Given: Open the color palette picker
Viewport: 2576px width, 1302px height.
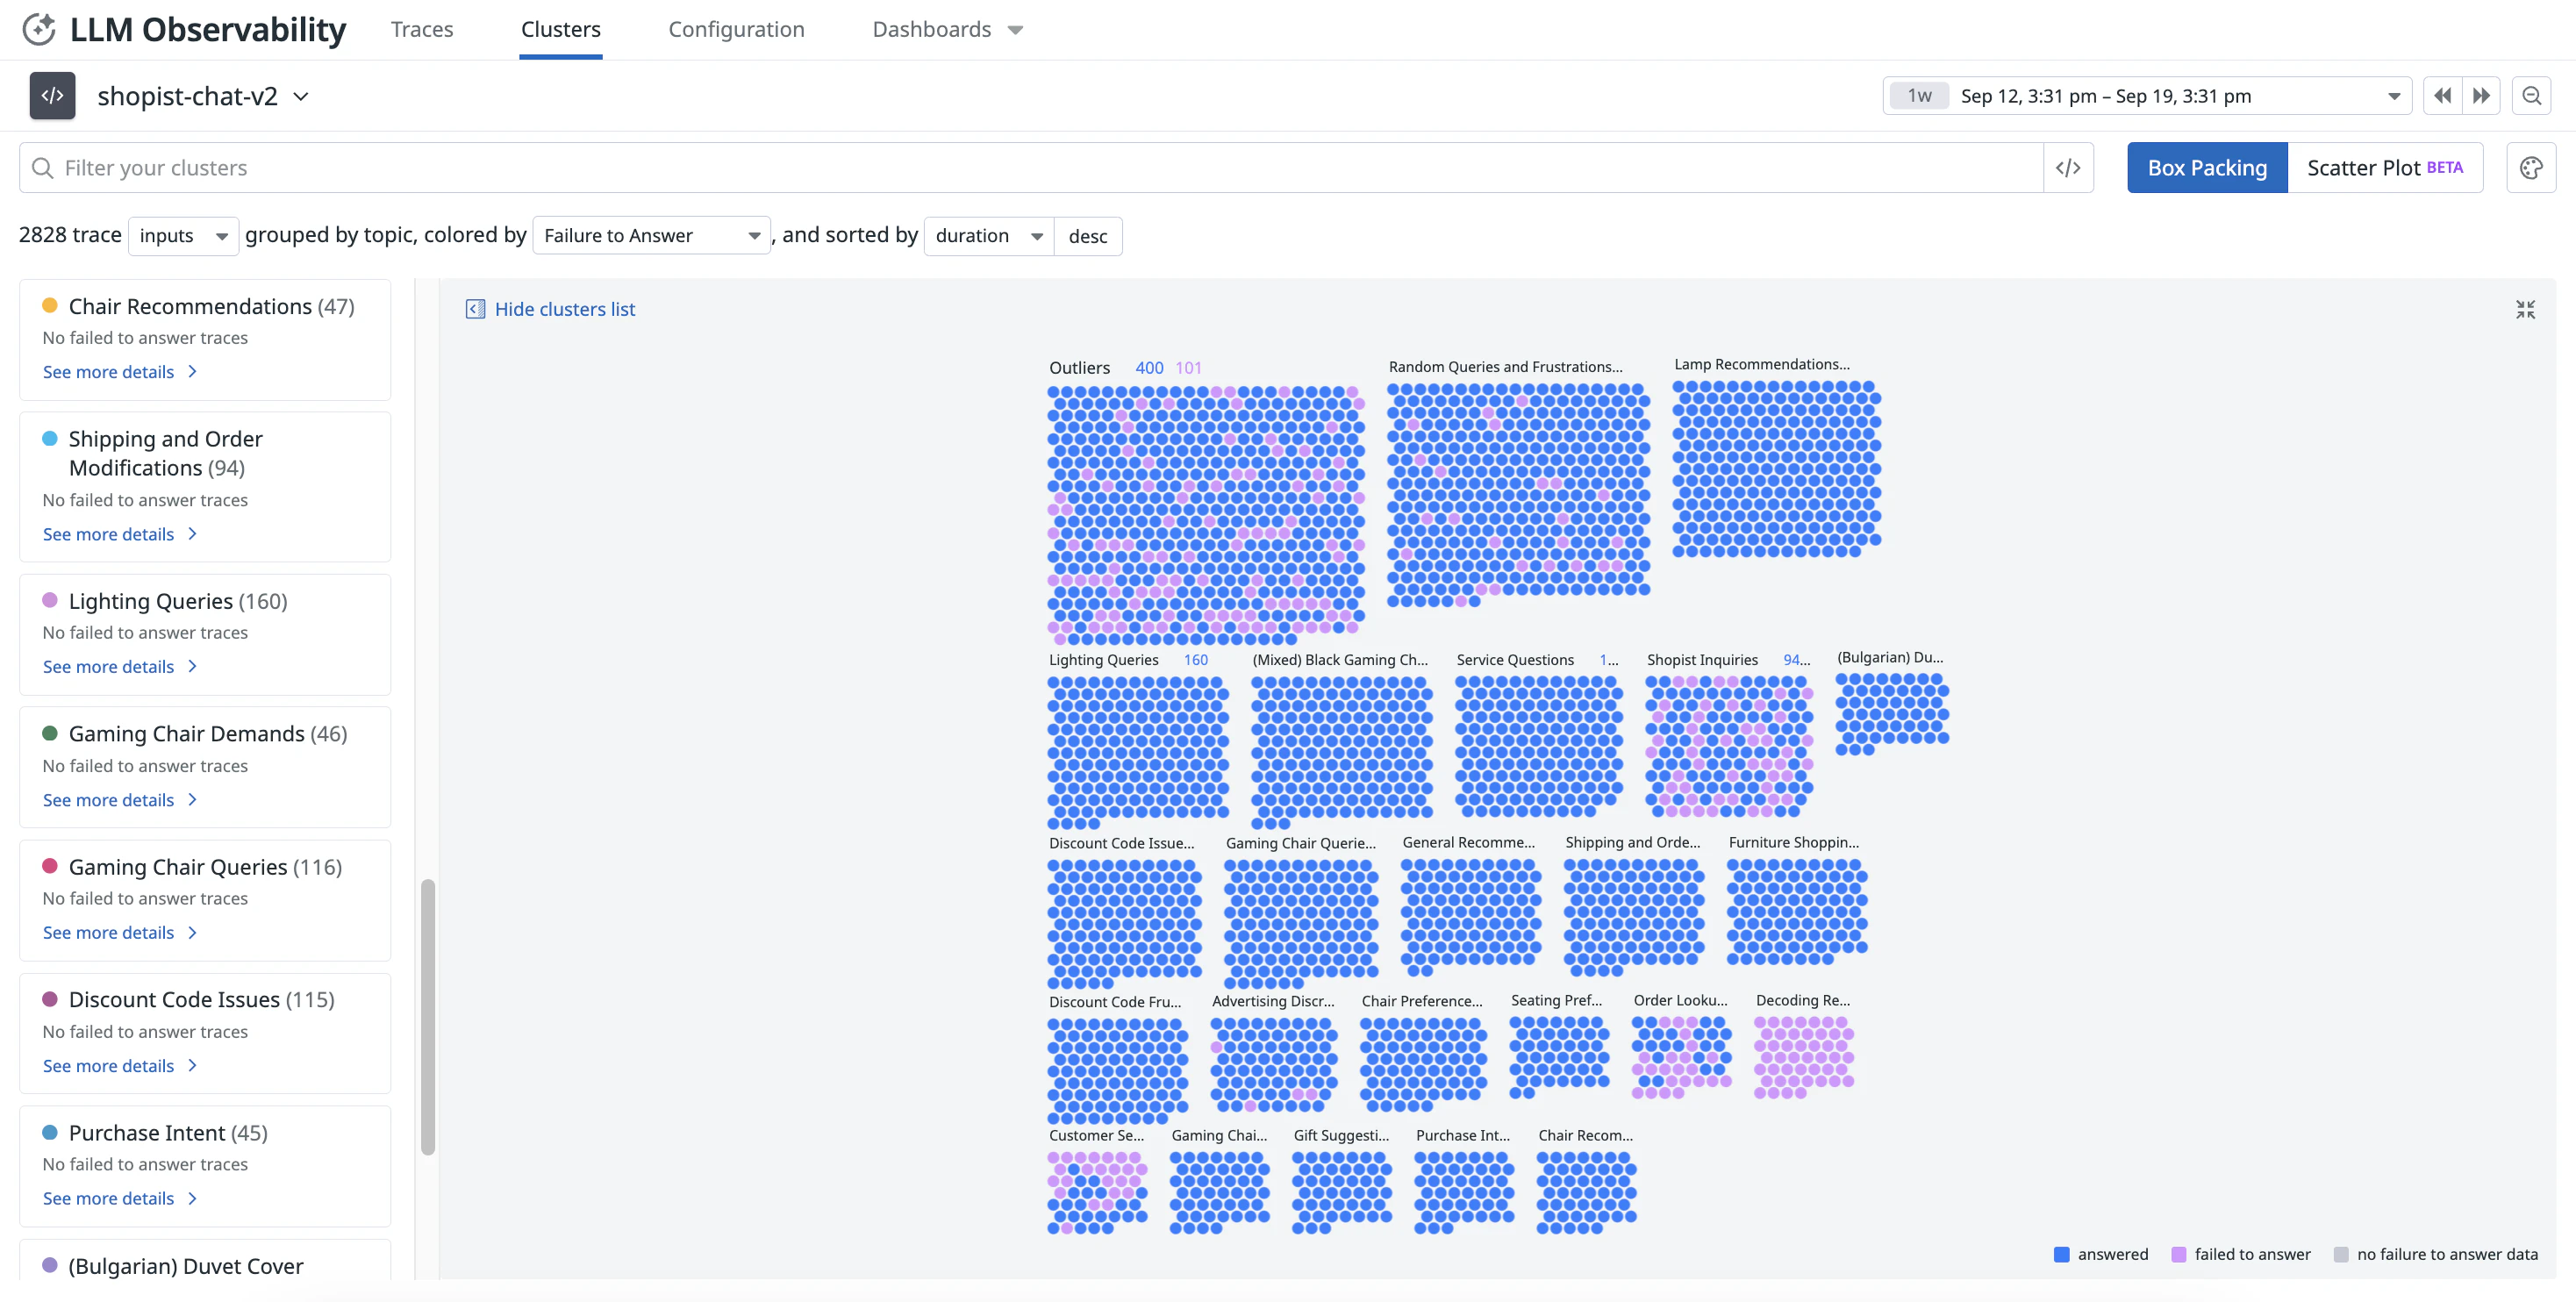Looking at the screenshot, I should click(2531, 167).
